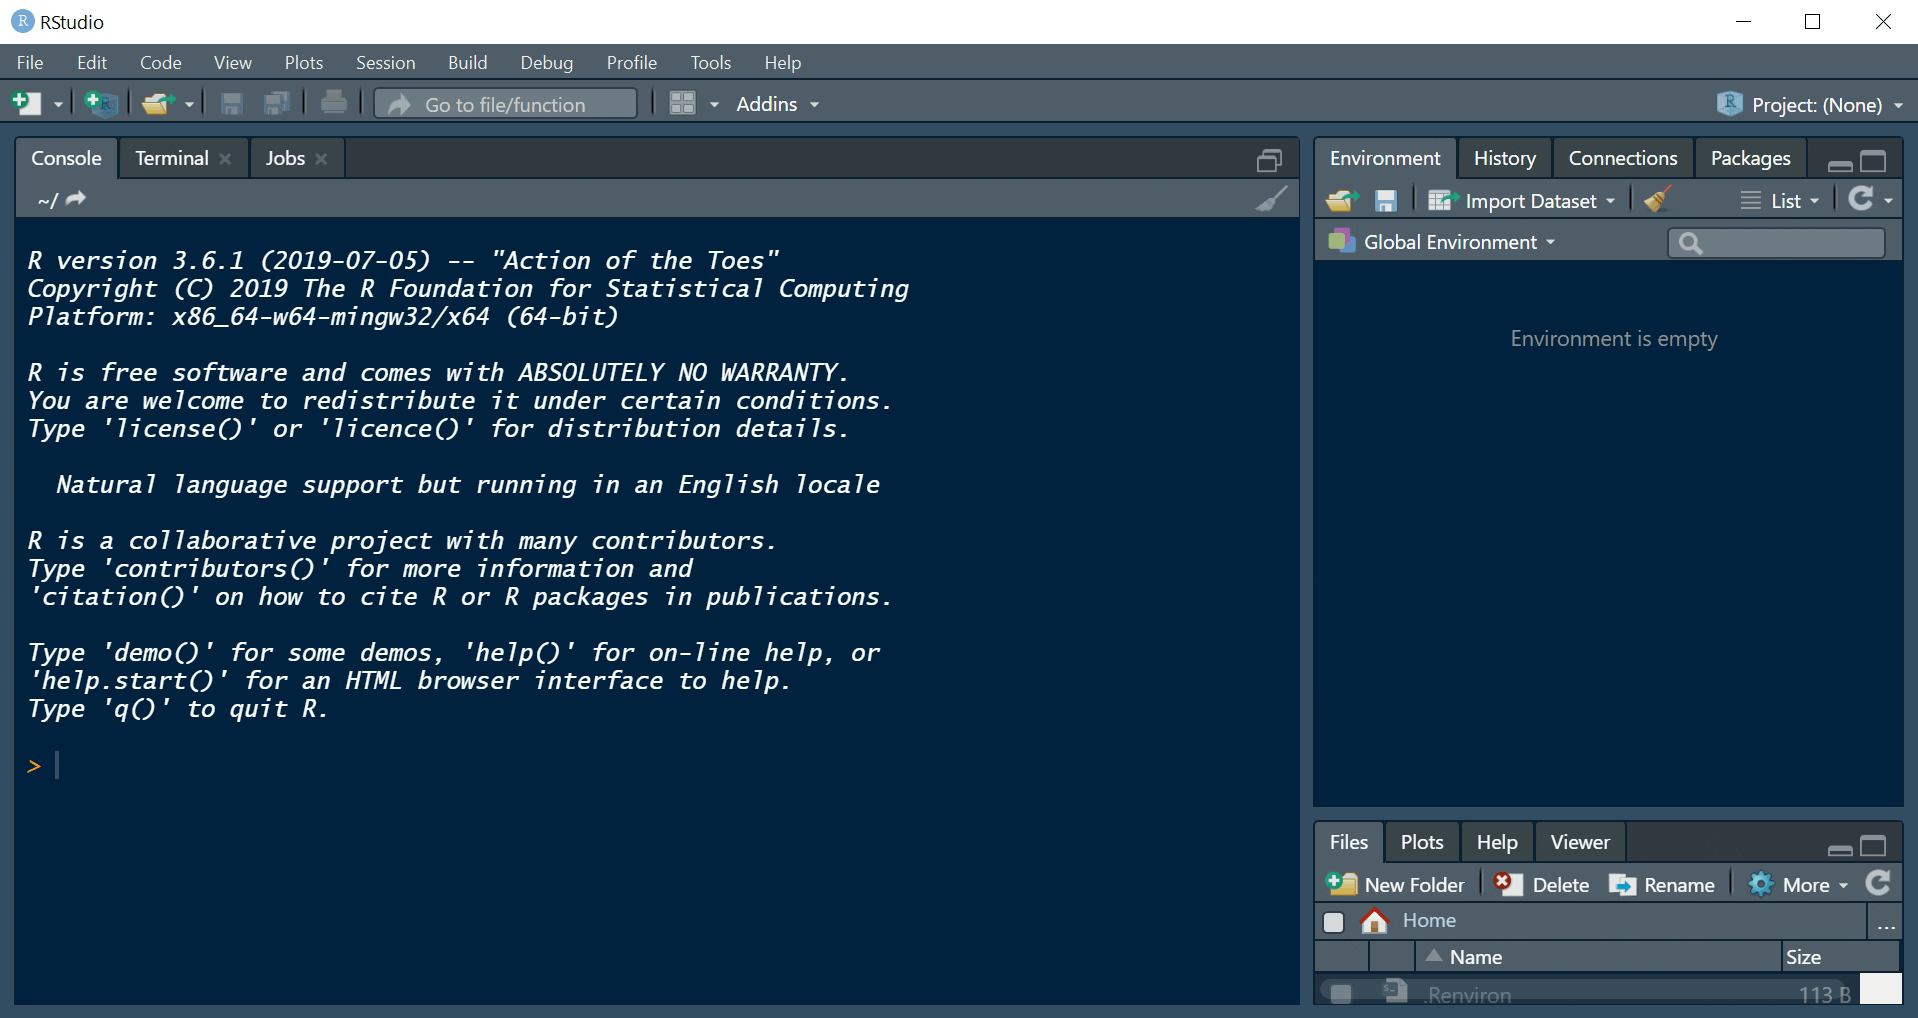The width and height of the screenshot is (1918, 1018).
Task: Click the Go to file/function field
Action: pyautogui.click(x=506, y=104)
